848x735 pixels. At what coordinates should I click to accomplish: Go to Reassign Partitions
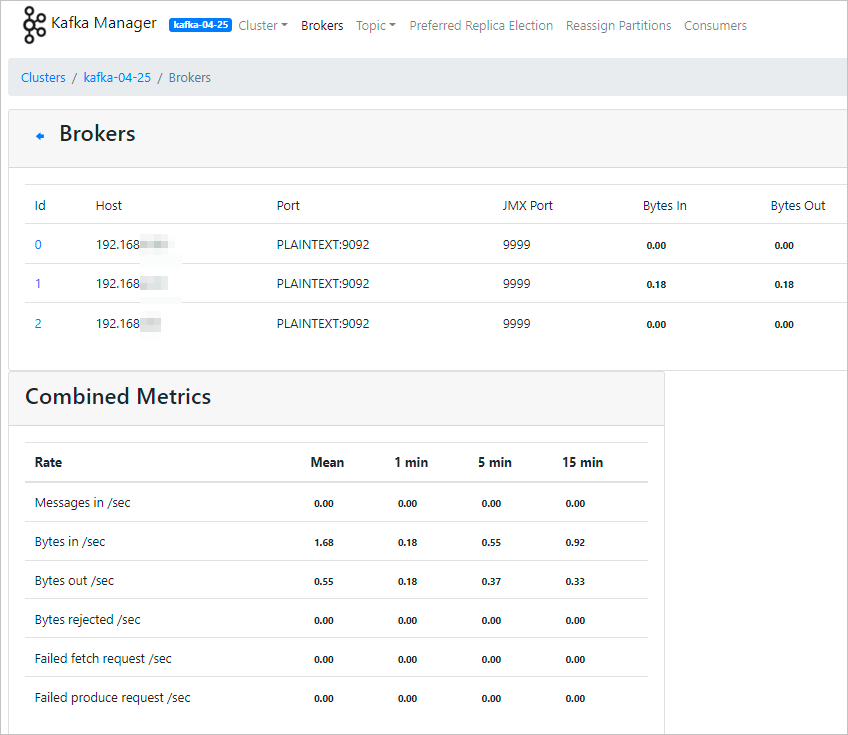(618, 25)
